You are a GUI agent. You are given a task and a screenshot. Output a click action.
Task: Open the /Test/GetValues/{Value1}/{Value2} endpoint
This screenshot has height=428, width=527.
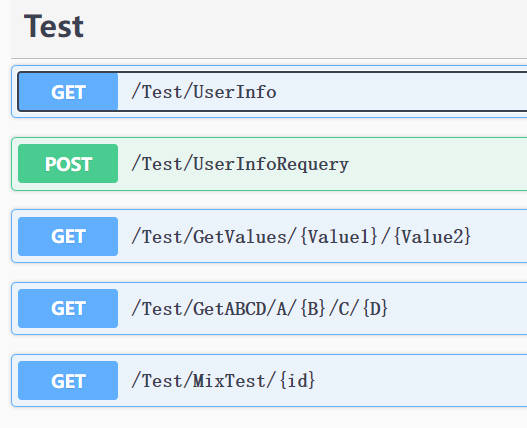[x=301, y=236]
